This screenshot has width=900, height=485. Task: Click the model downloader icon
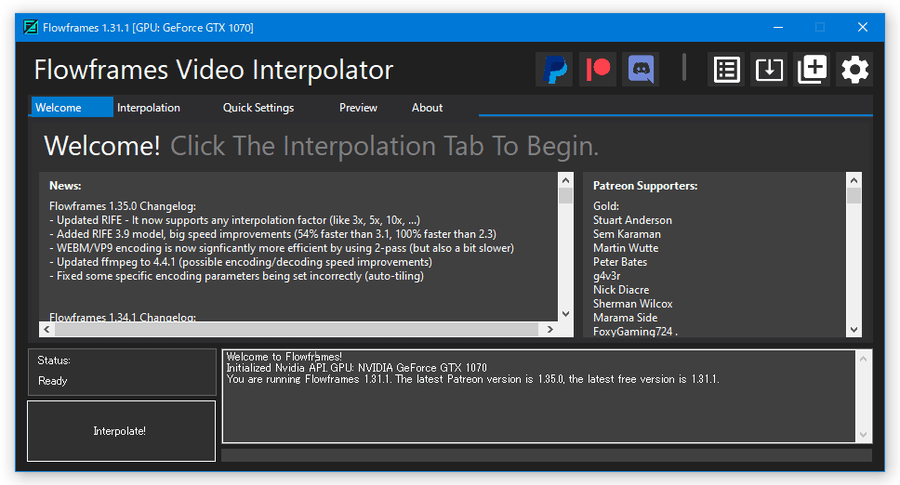(x=769, y=69)
